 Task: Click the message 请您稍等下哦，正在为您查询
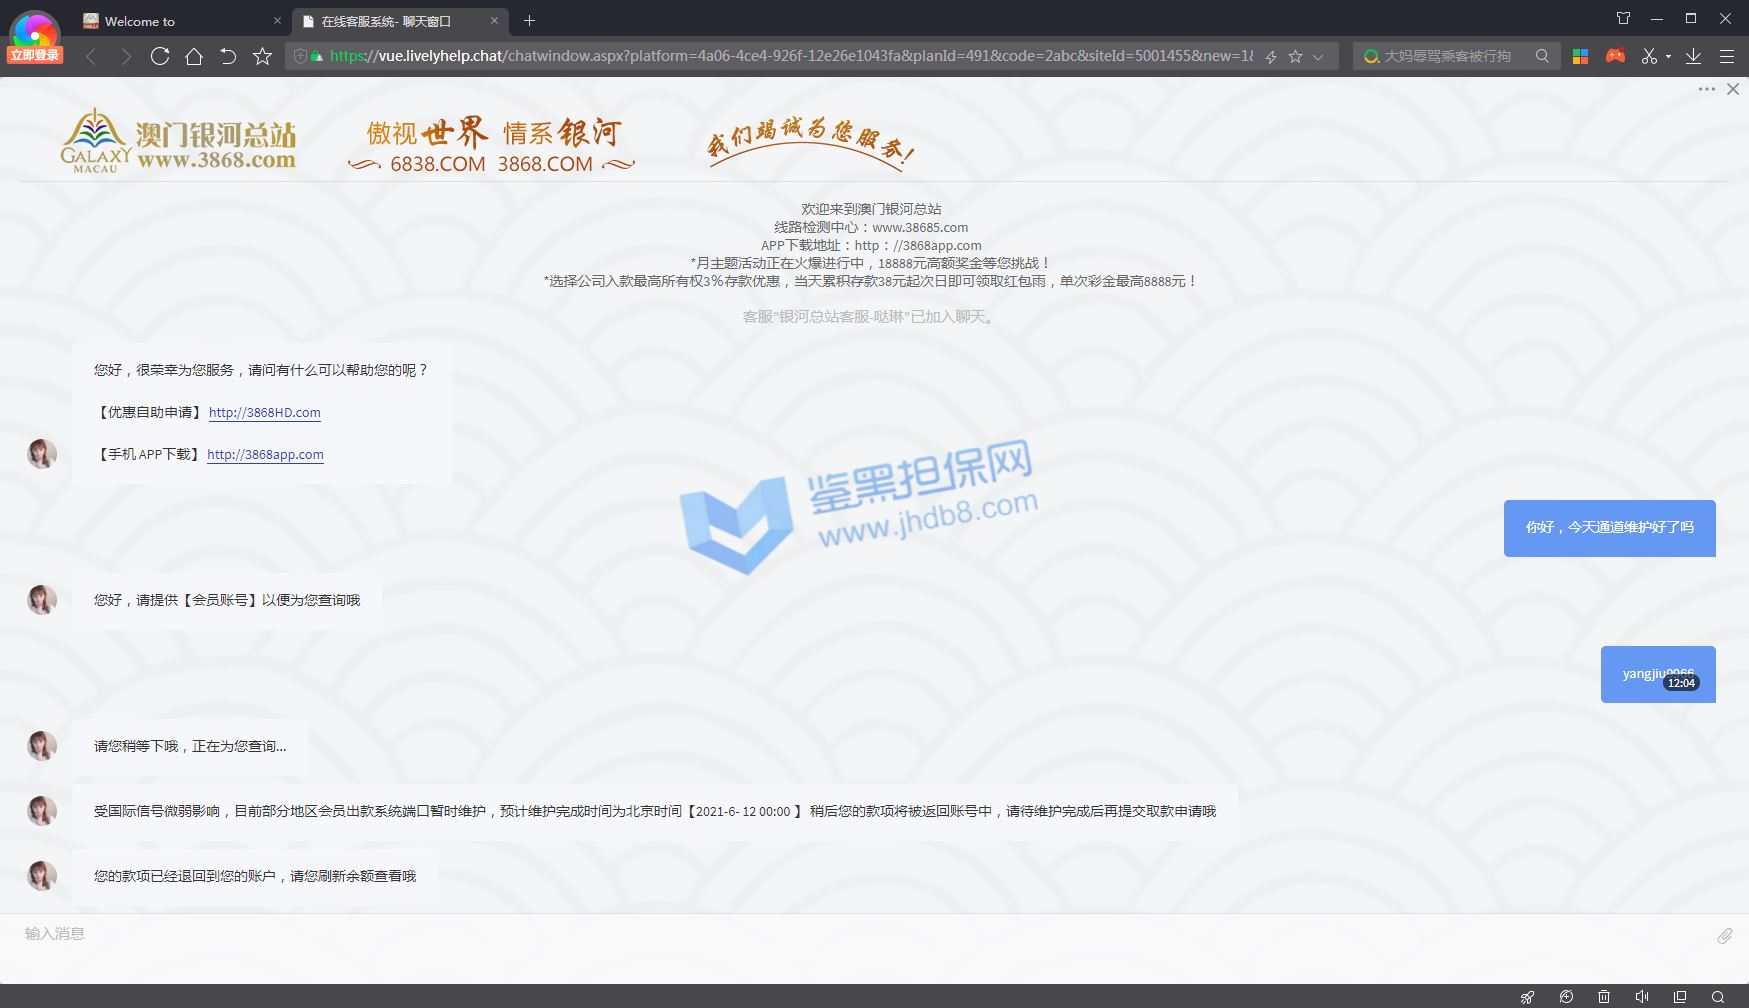pos(190,746)
